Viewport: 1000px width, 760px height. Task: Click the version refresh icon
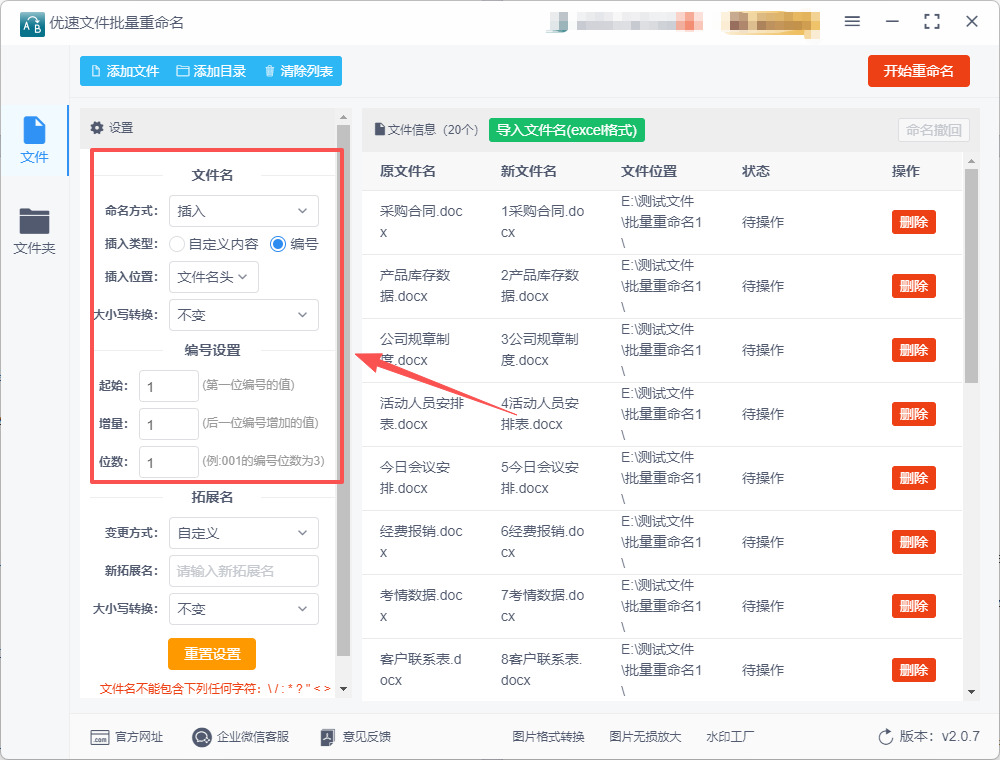pyautogui.click(x=885, y=737)
